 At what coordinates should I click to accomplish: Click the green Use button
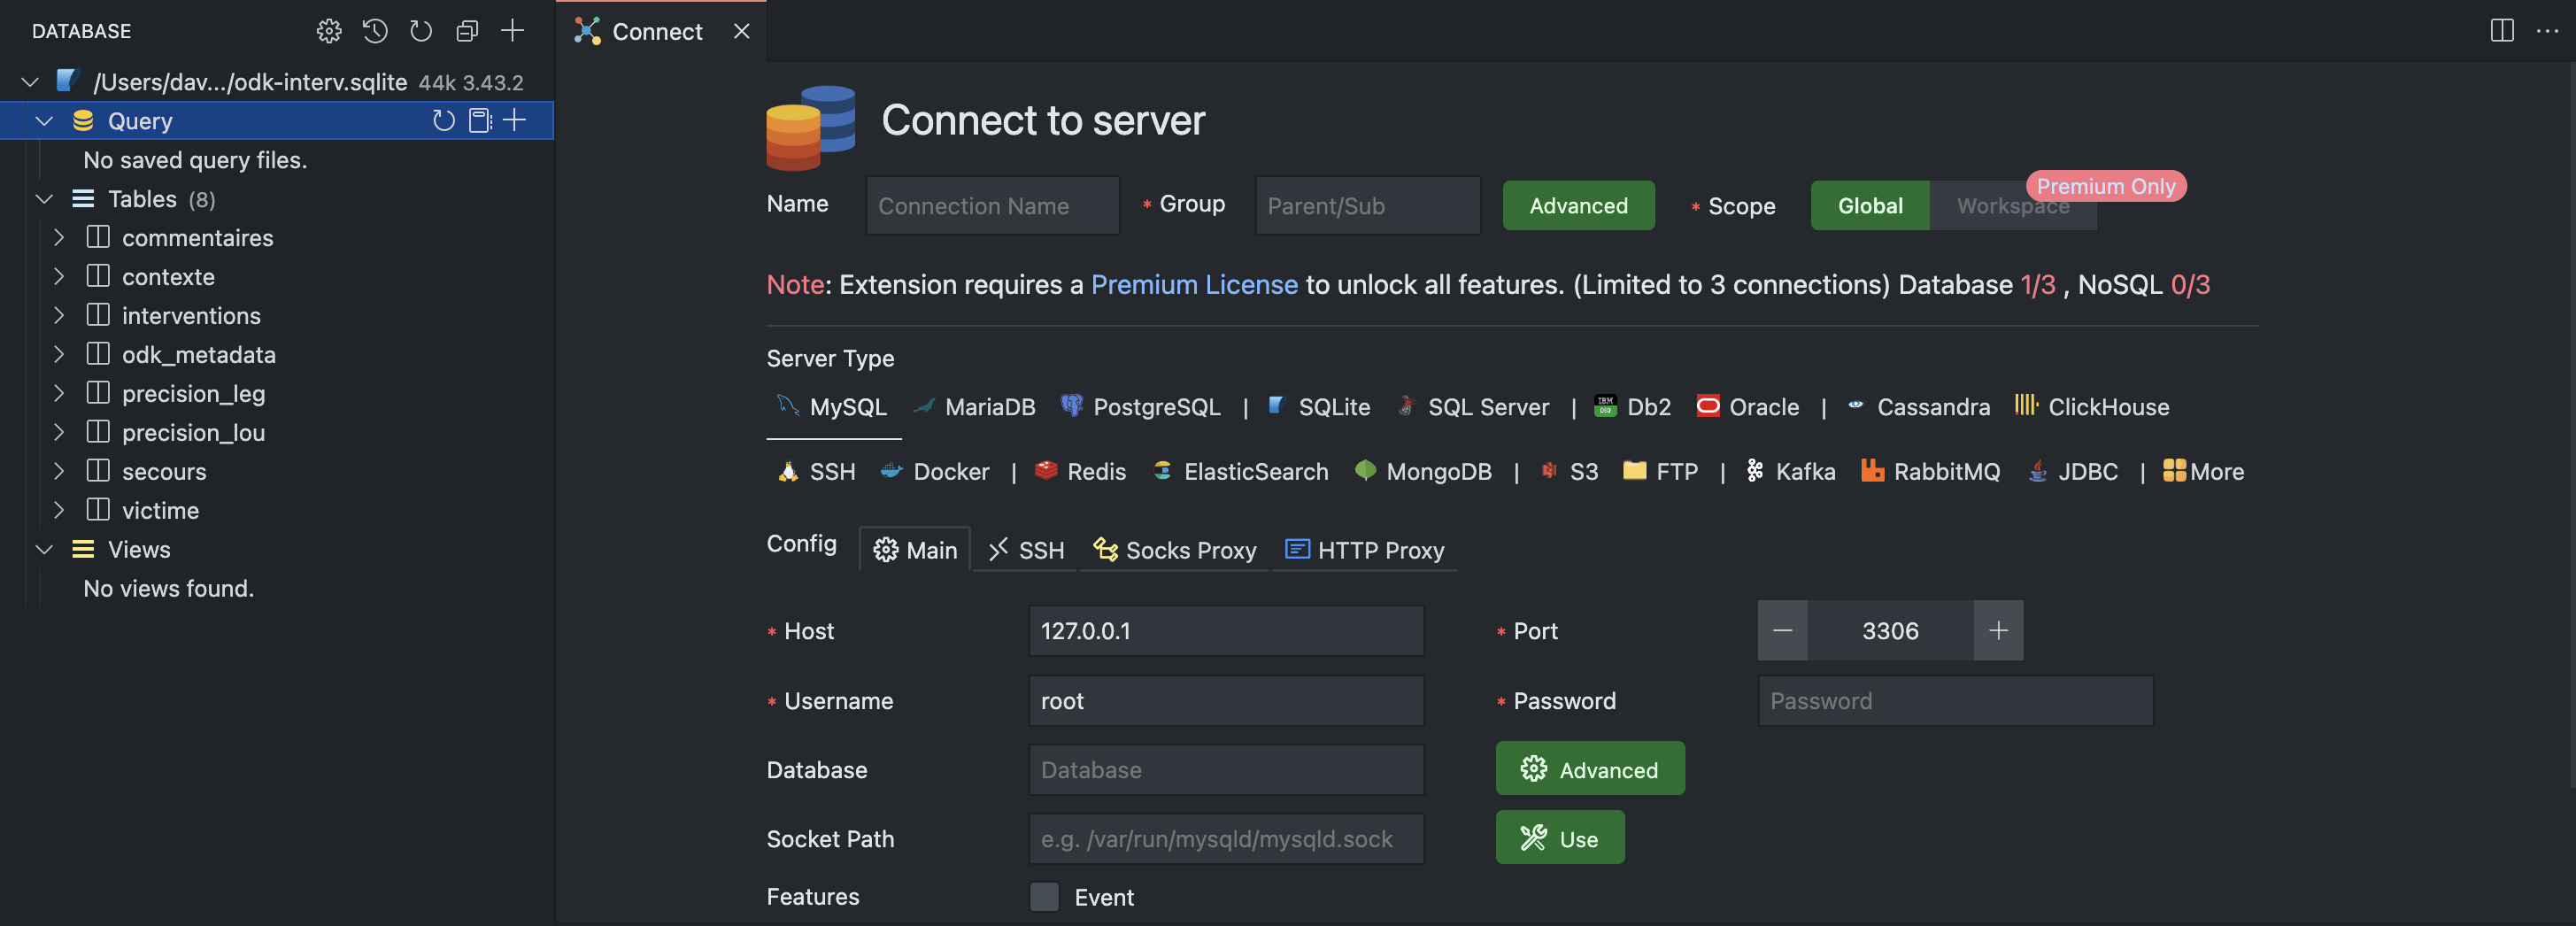point(1559,839)
